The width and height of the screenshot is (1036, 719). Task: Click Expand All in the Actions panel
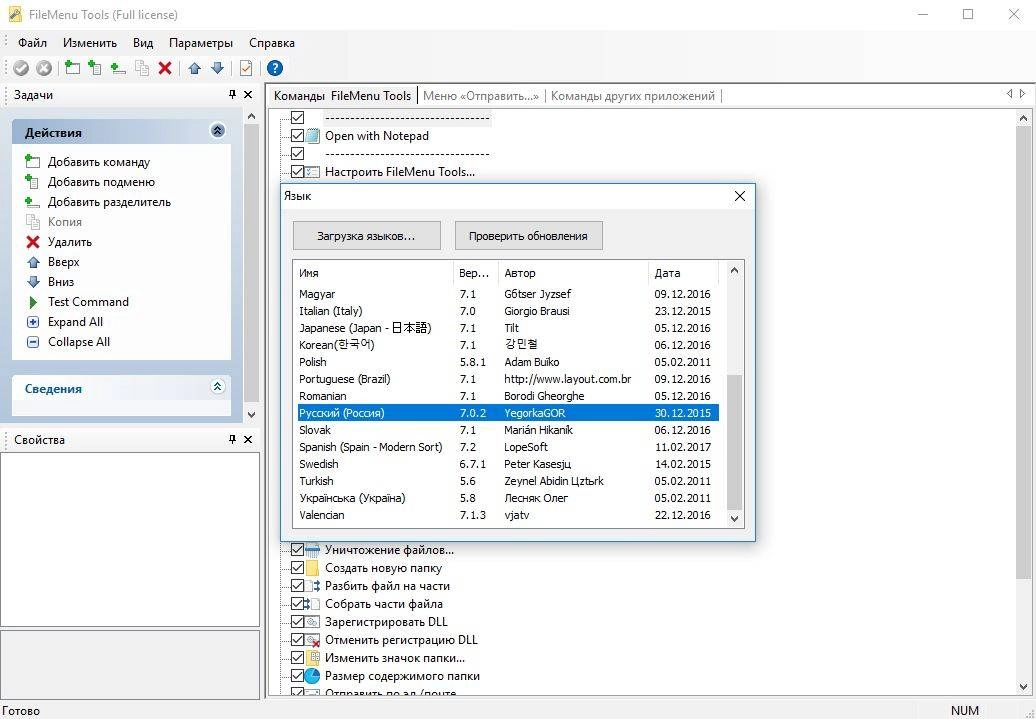point(75,322)
